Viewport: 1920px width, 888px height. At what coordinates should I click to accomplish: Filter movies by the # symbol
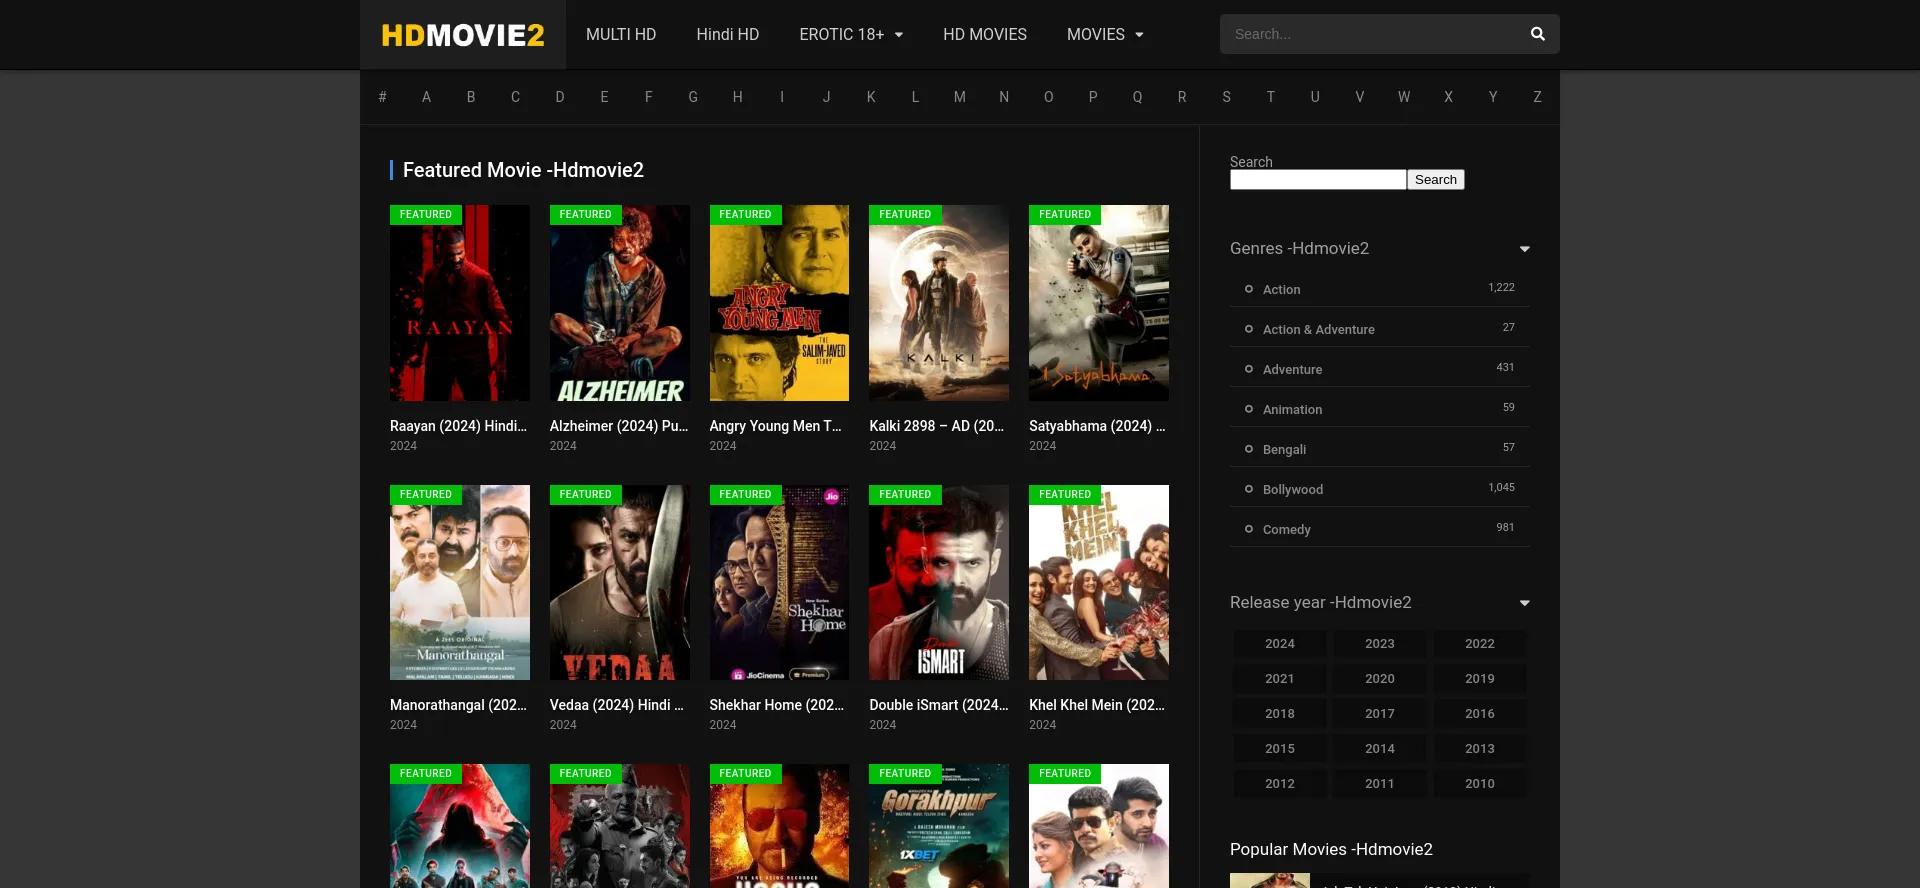[x=382, y=97]
